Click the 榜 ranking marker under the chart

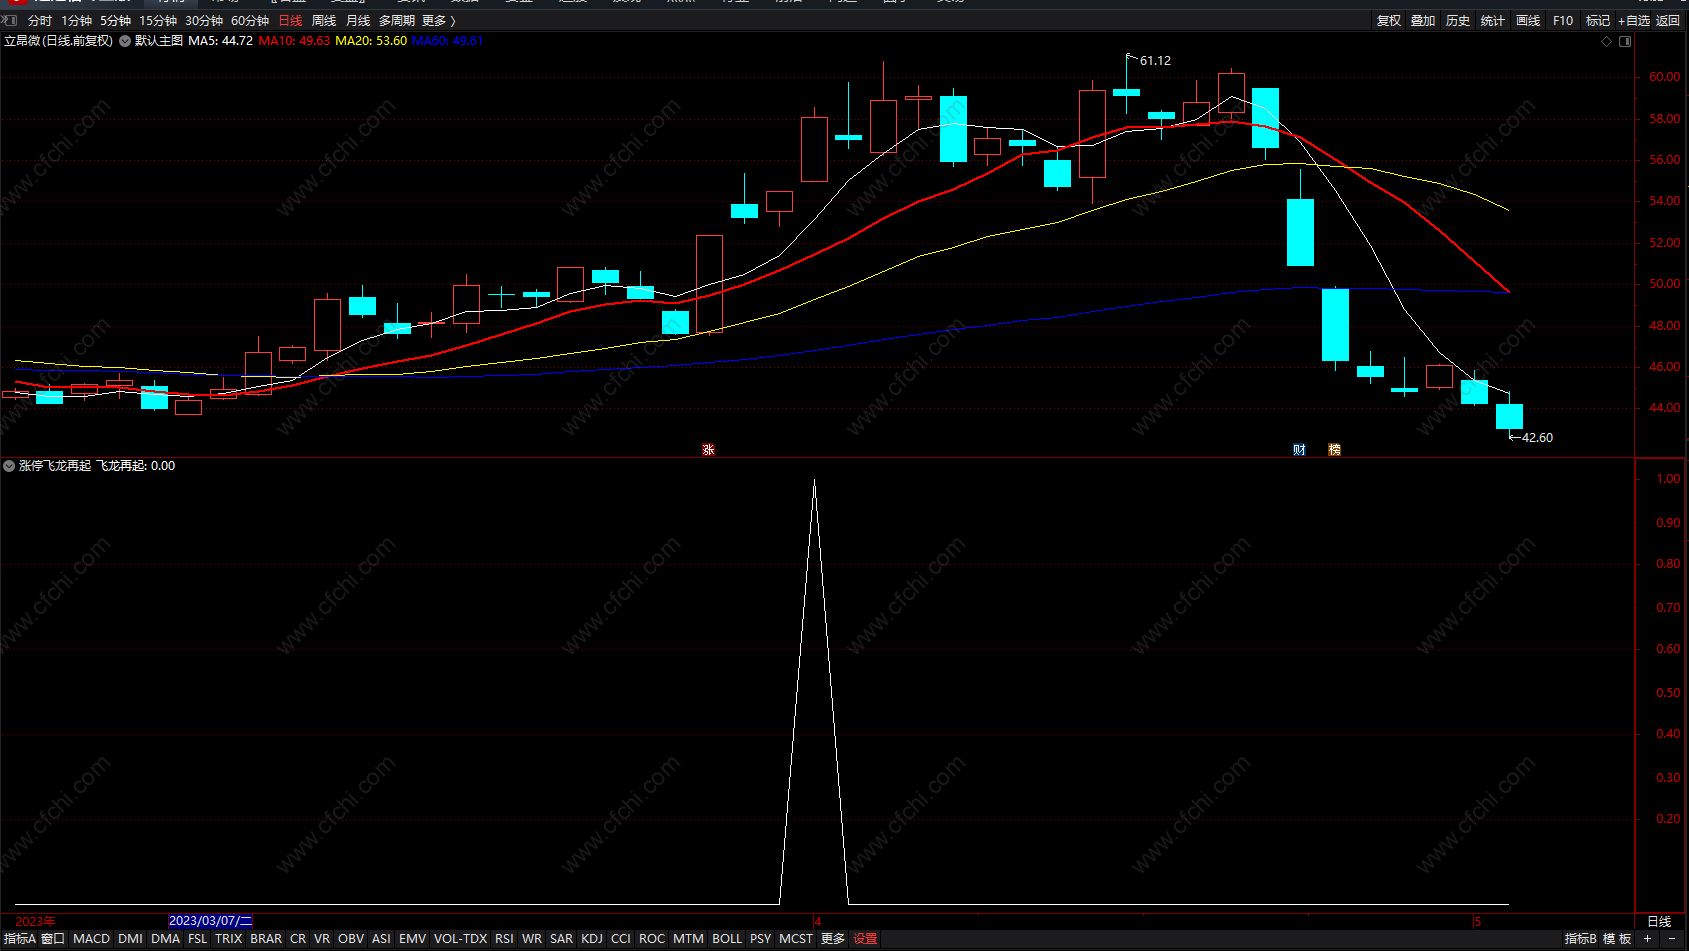[x=1334, y=450]
